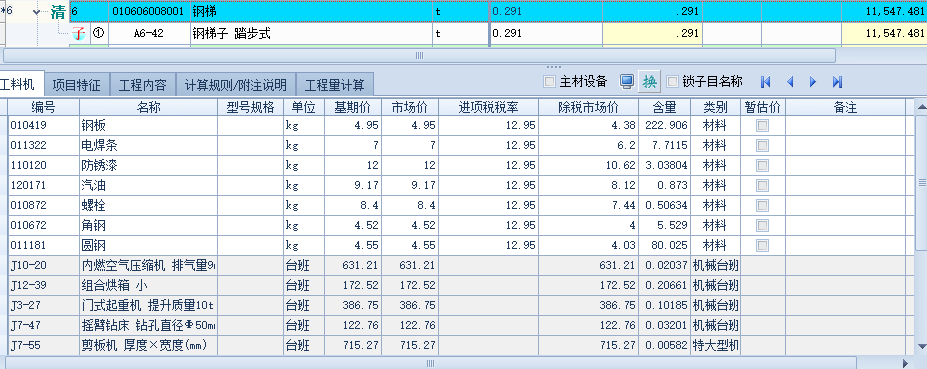Check 暂估价 box for 钢板
Image resolution: width=927 pixels, height=369 pixels.
pos(763,125)
